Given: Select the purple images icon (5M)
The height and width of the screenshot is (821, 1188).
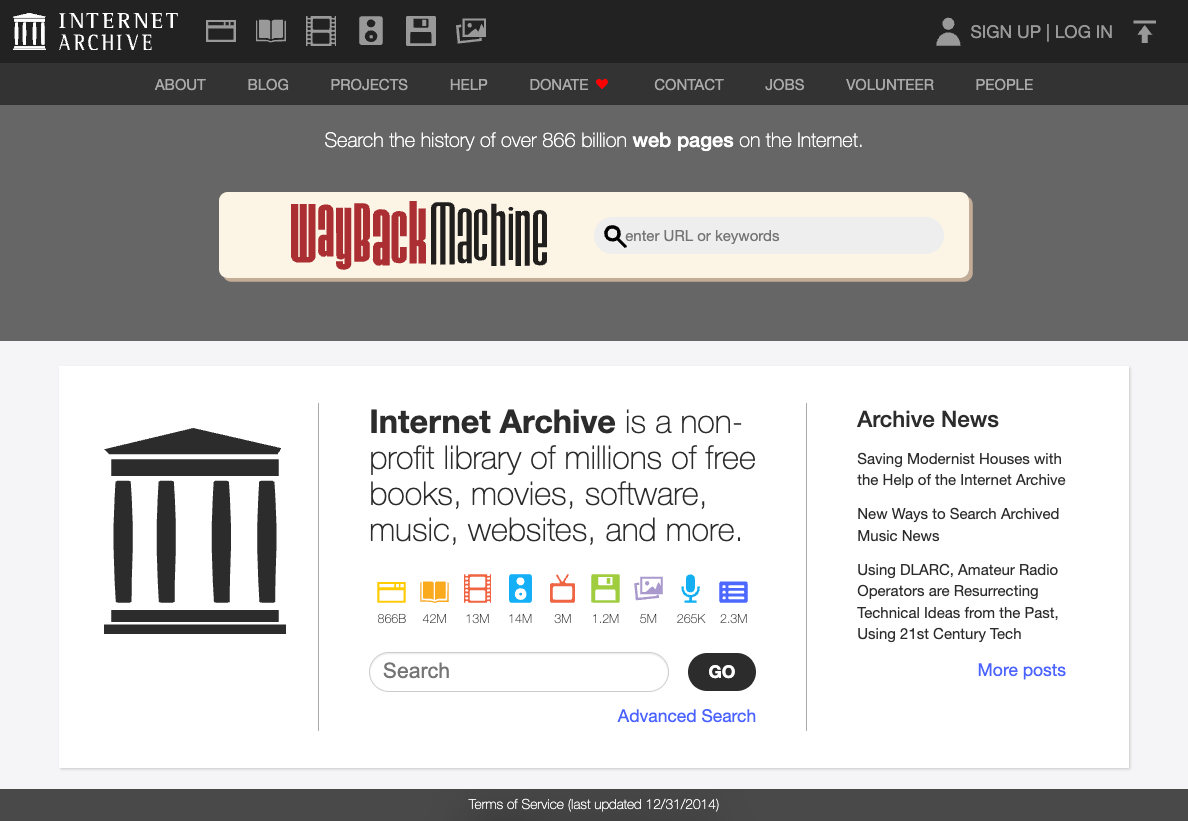Looking at the screenshot, I should [648, 588].
